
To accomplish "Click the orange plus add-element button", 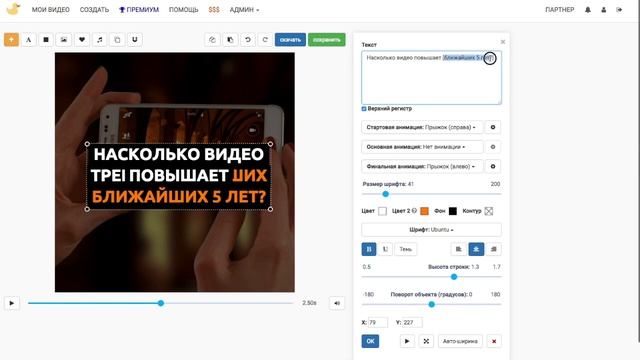I will pos(11,40).
